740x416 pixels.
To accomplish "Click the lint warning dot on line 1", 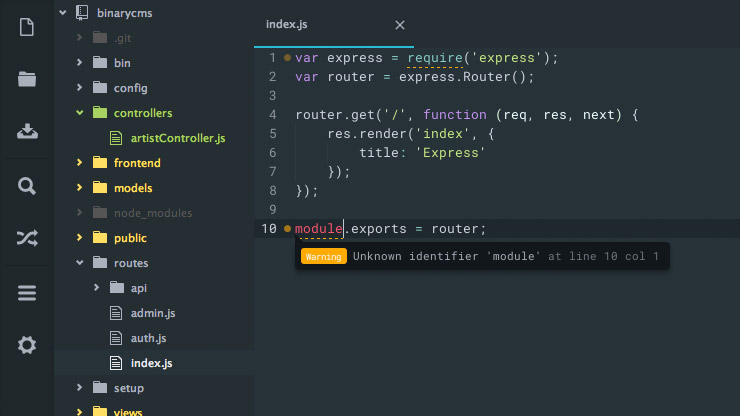I will coord(287,58).
